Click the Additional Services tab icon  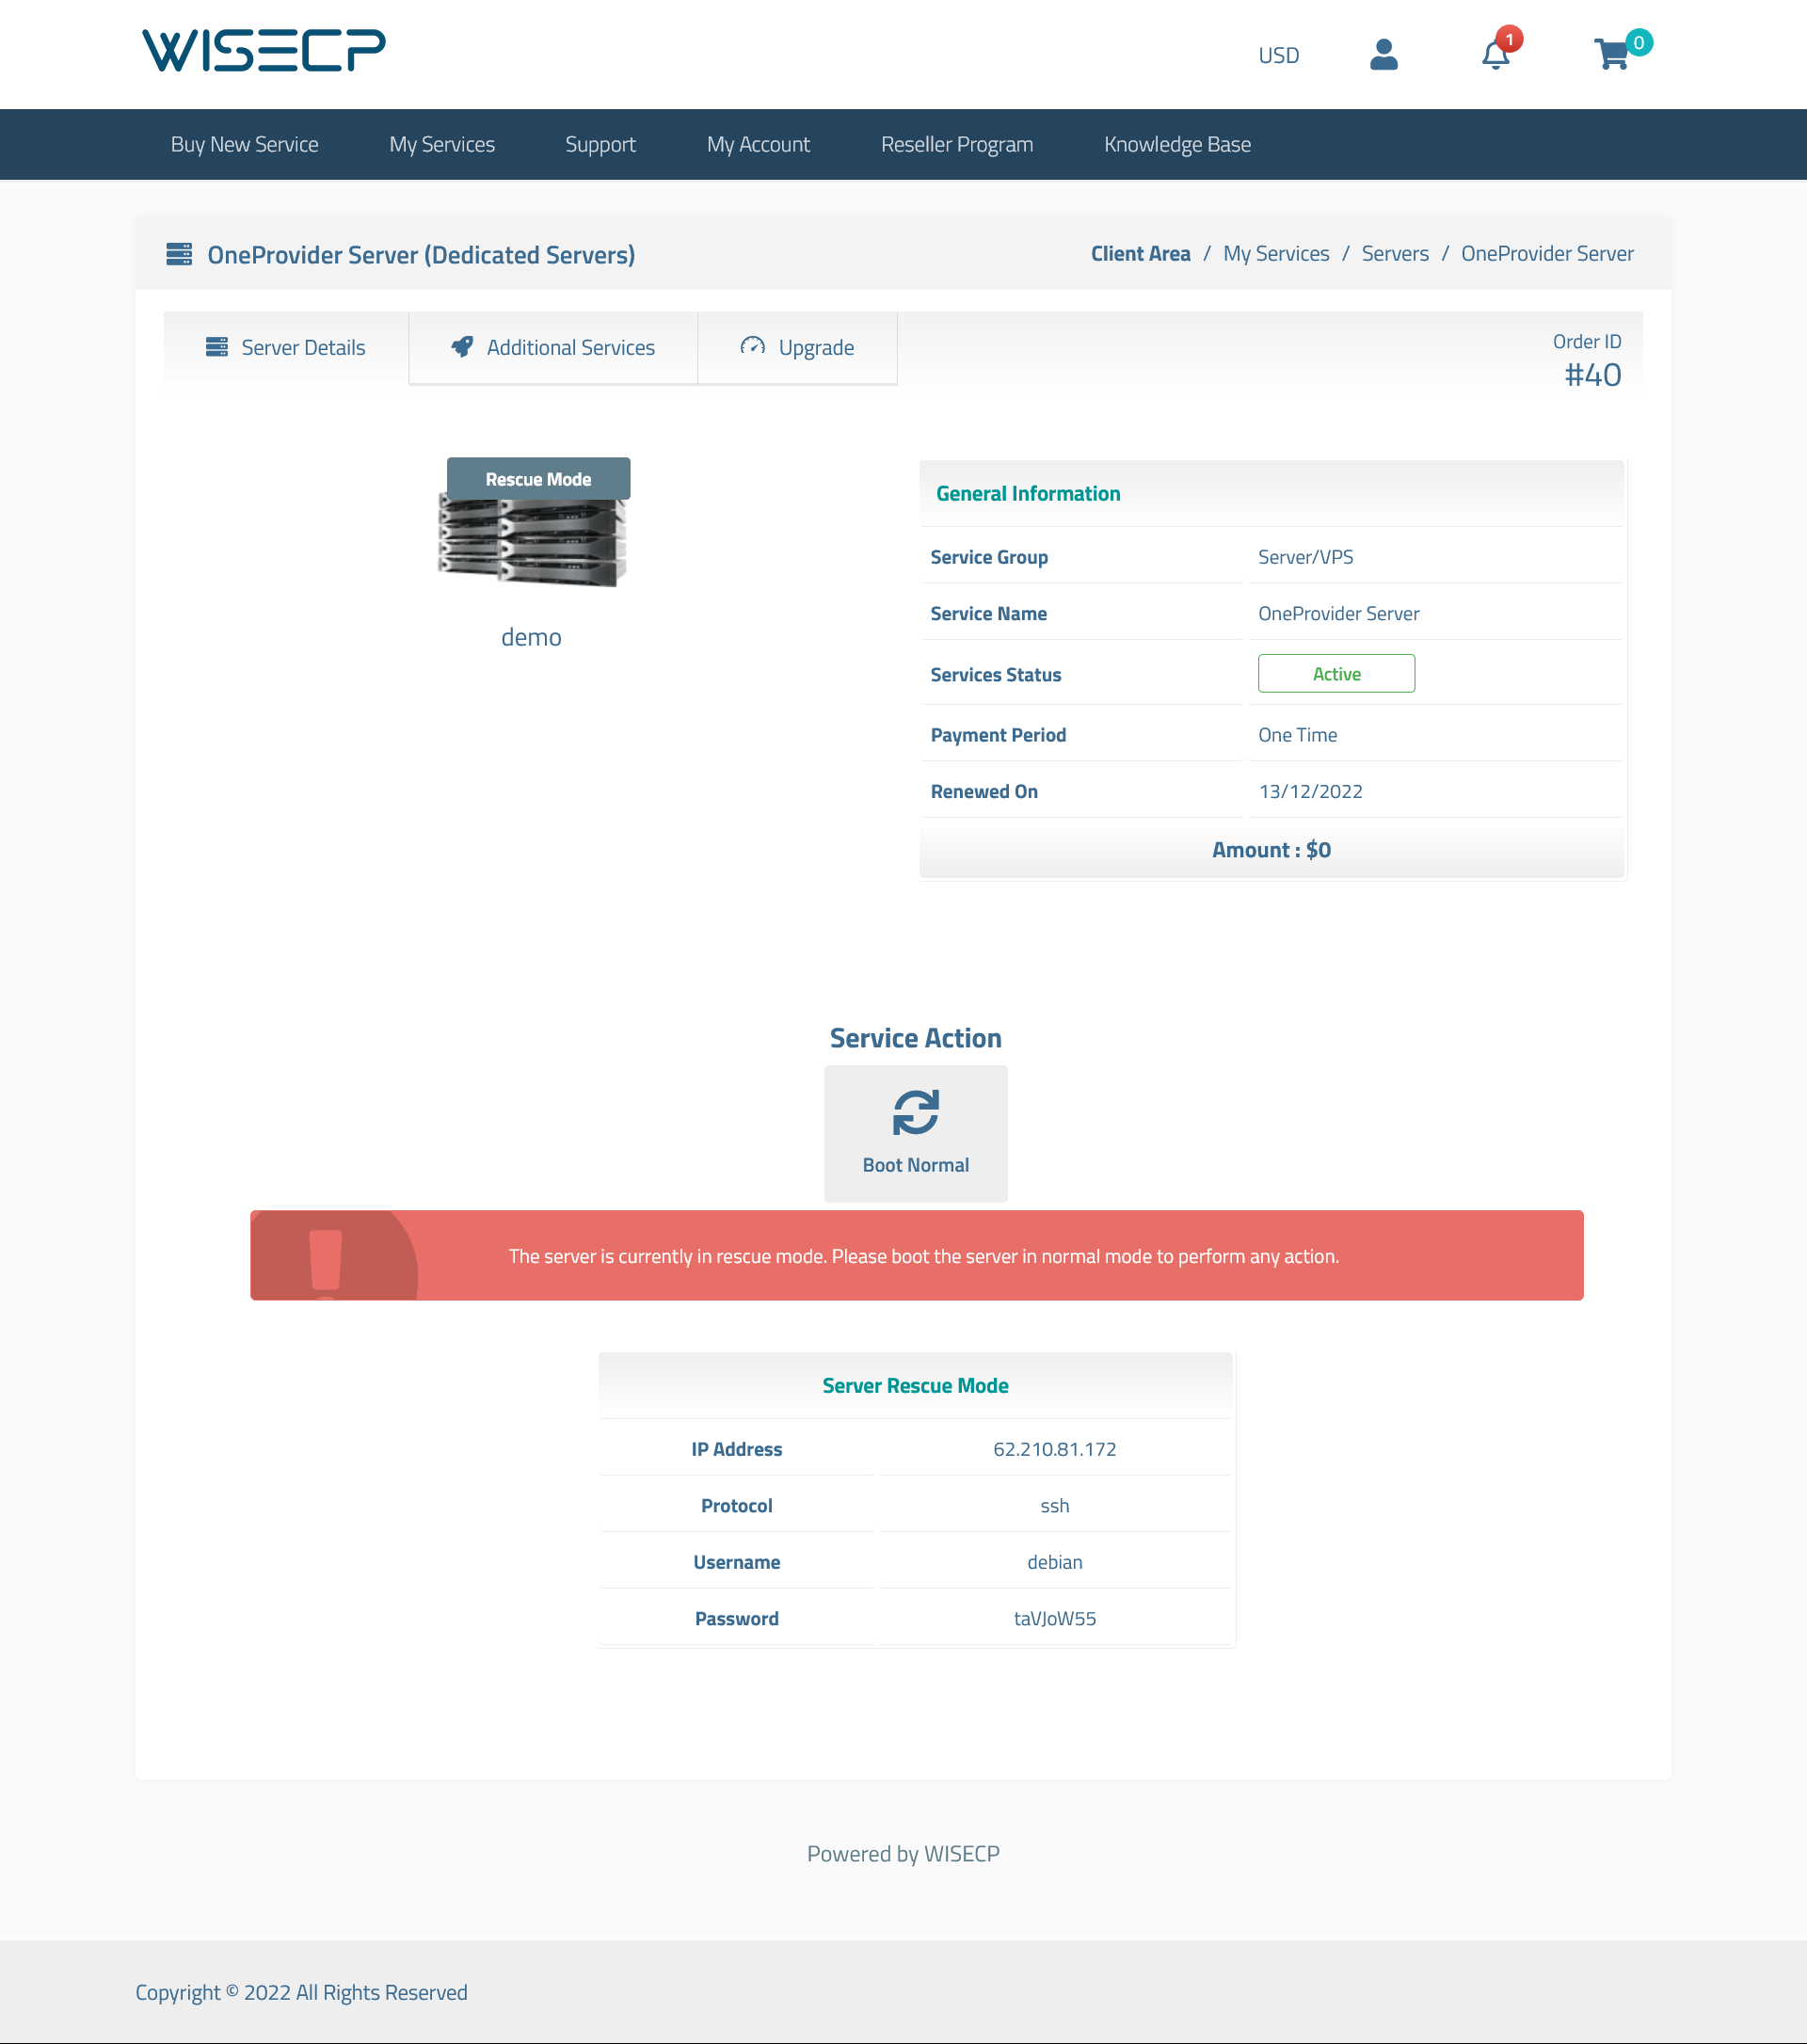(460, 349)
